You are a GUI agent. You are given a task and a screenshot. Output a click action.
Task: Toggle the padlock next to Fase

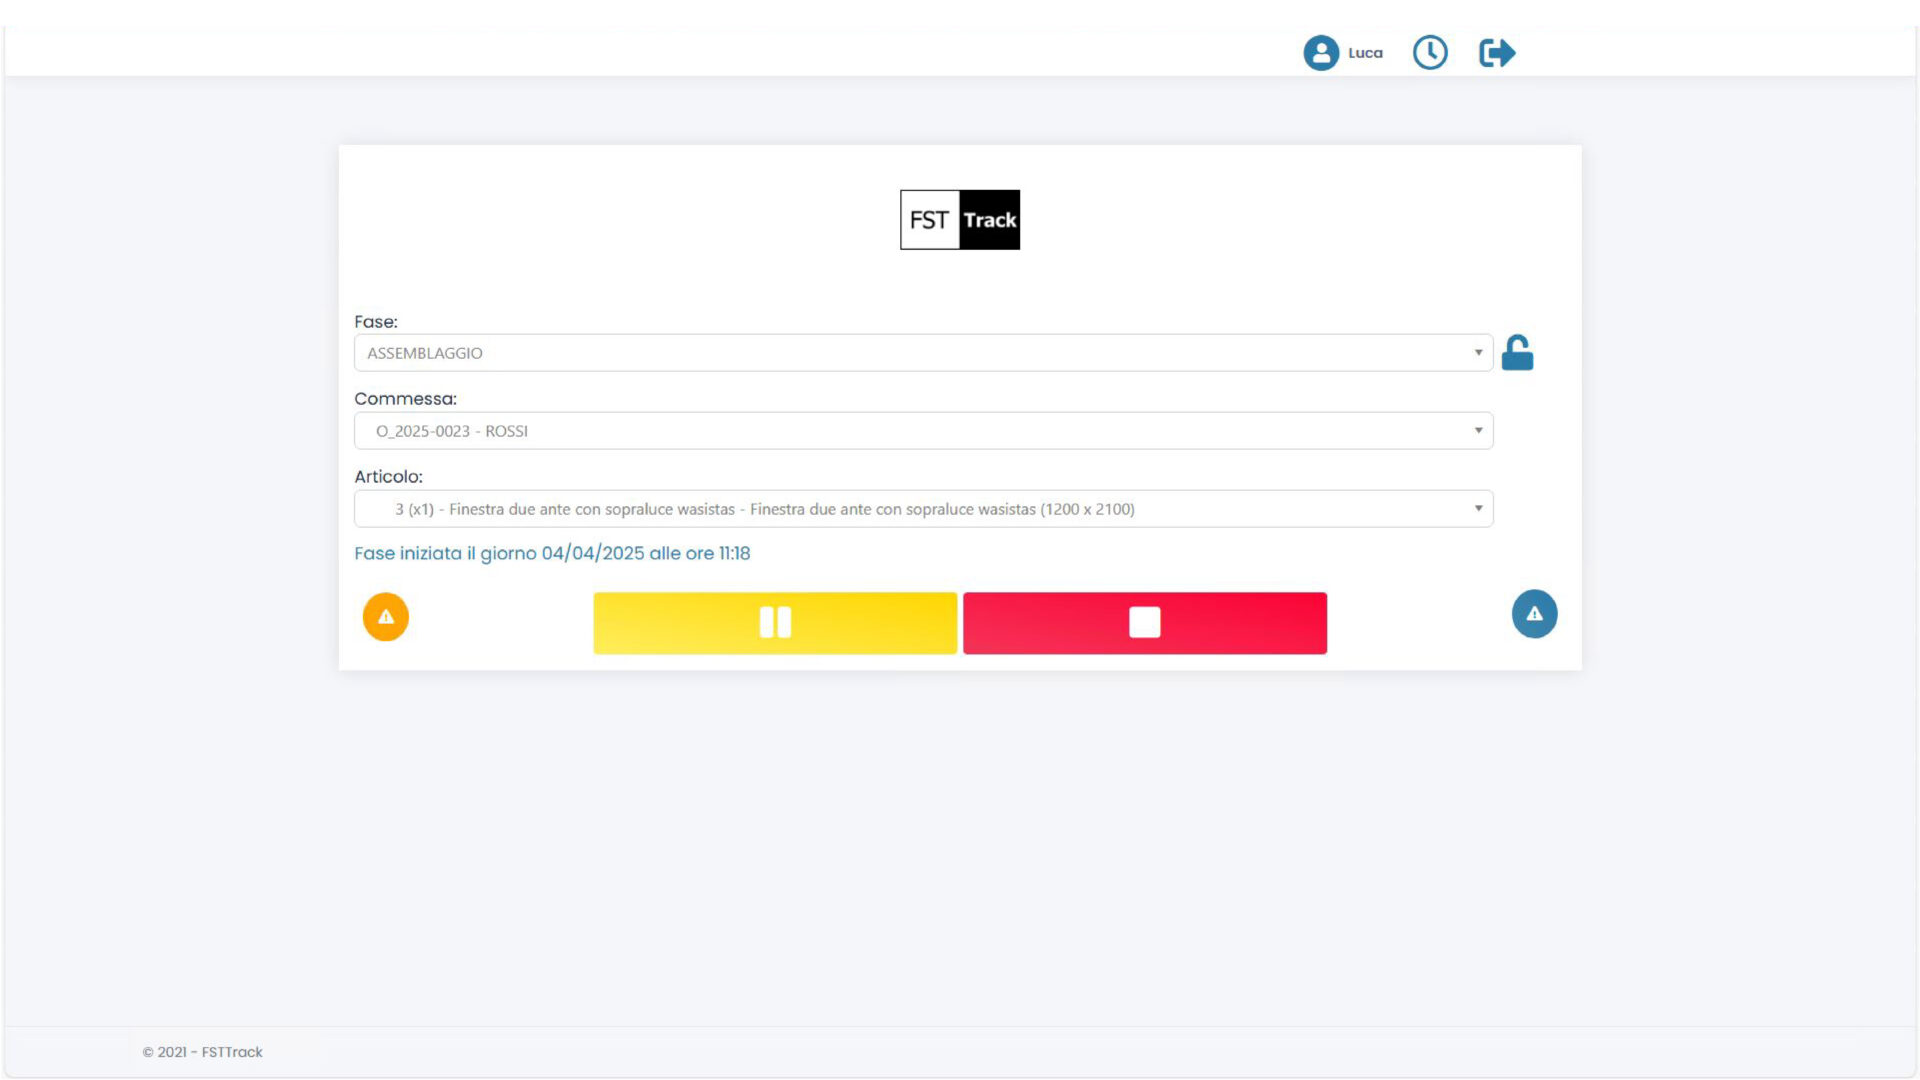(x=1517, y=353)
